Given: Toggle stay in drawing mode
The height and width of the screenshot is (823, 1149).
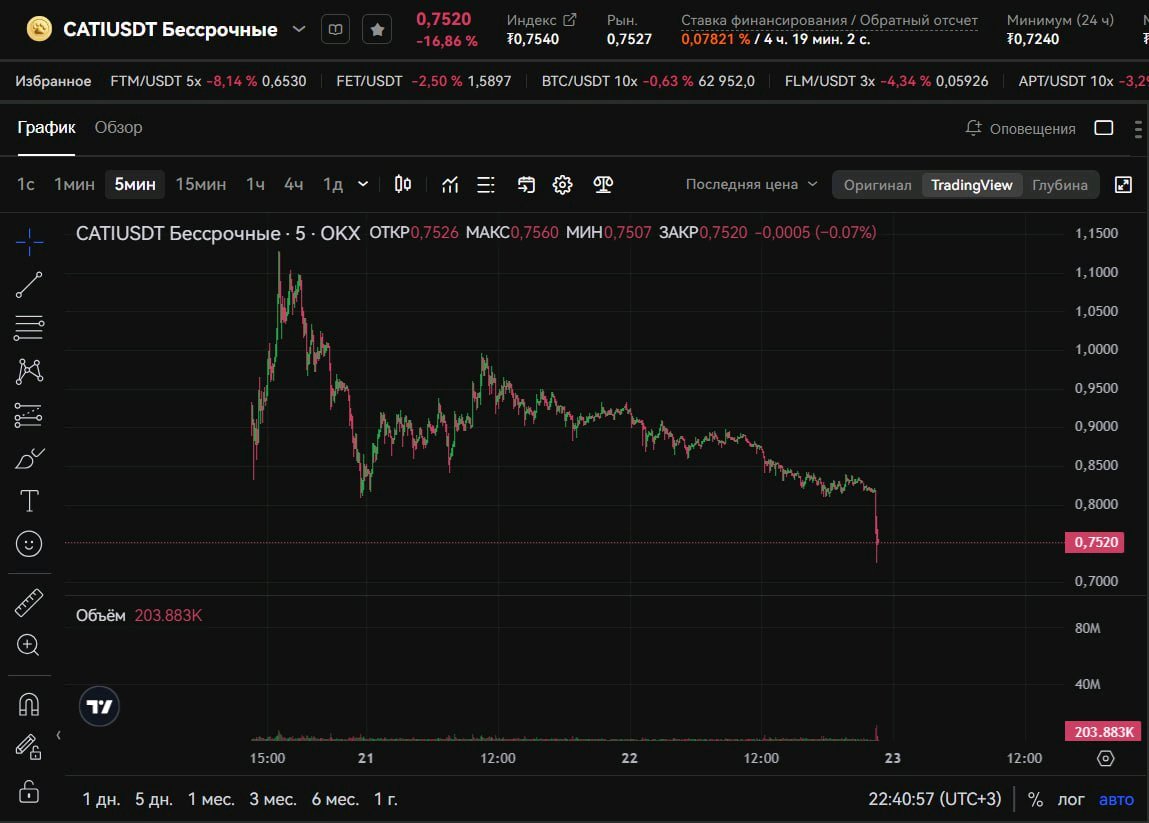Looking at the screenshot, I should [x=29, y=748].
